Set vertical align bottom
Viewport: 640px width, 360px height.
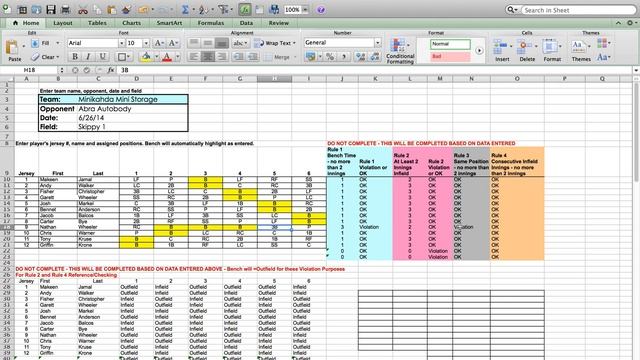(x=222, y=43)
